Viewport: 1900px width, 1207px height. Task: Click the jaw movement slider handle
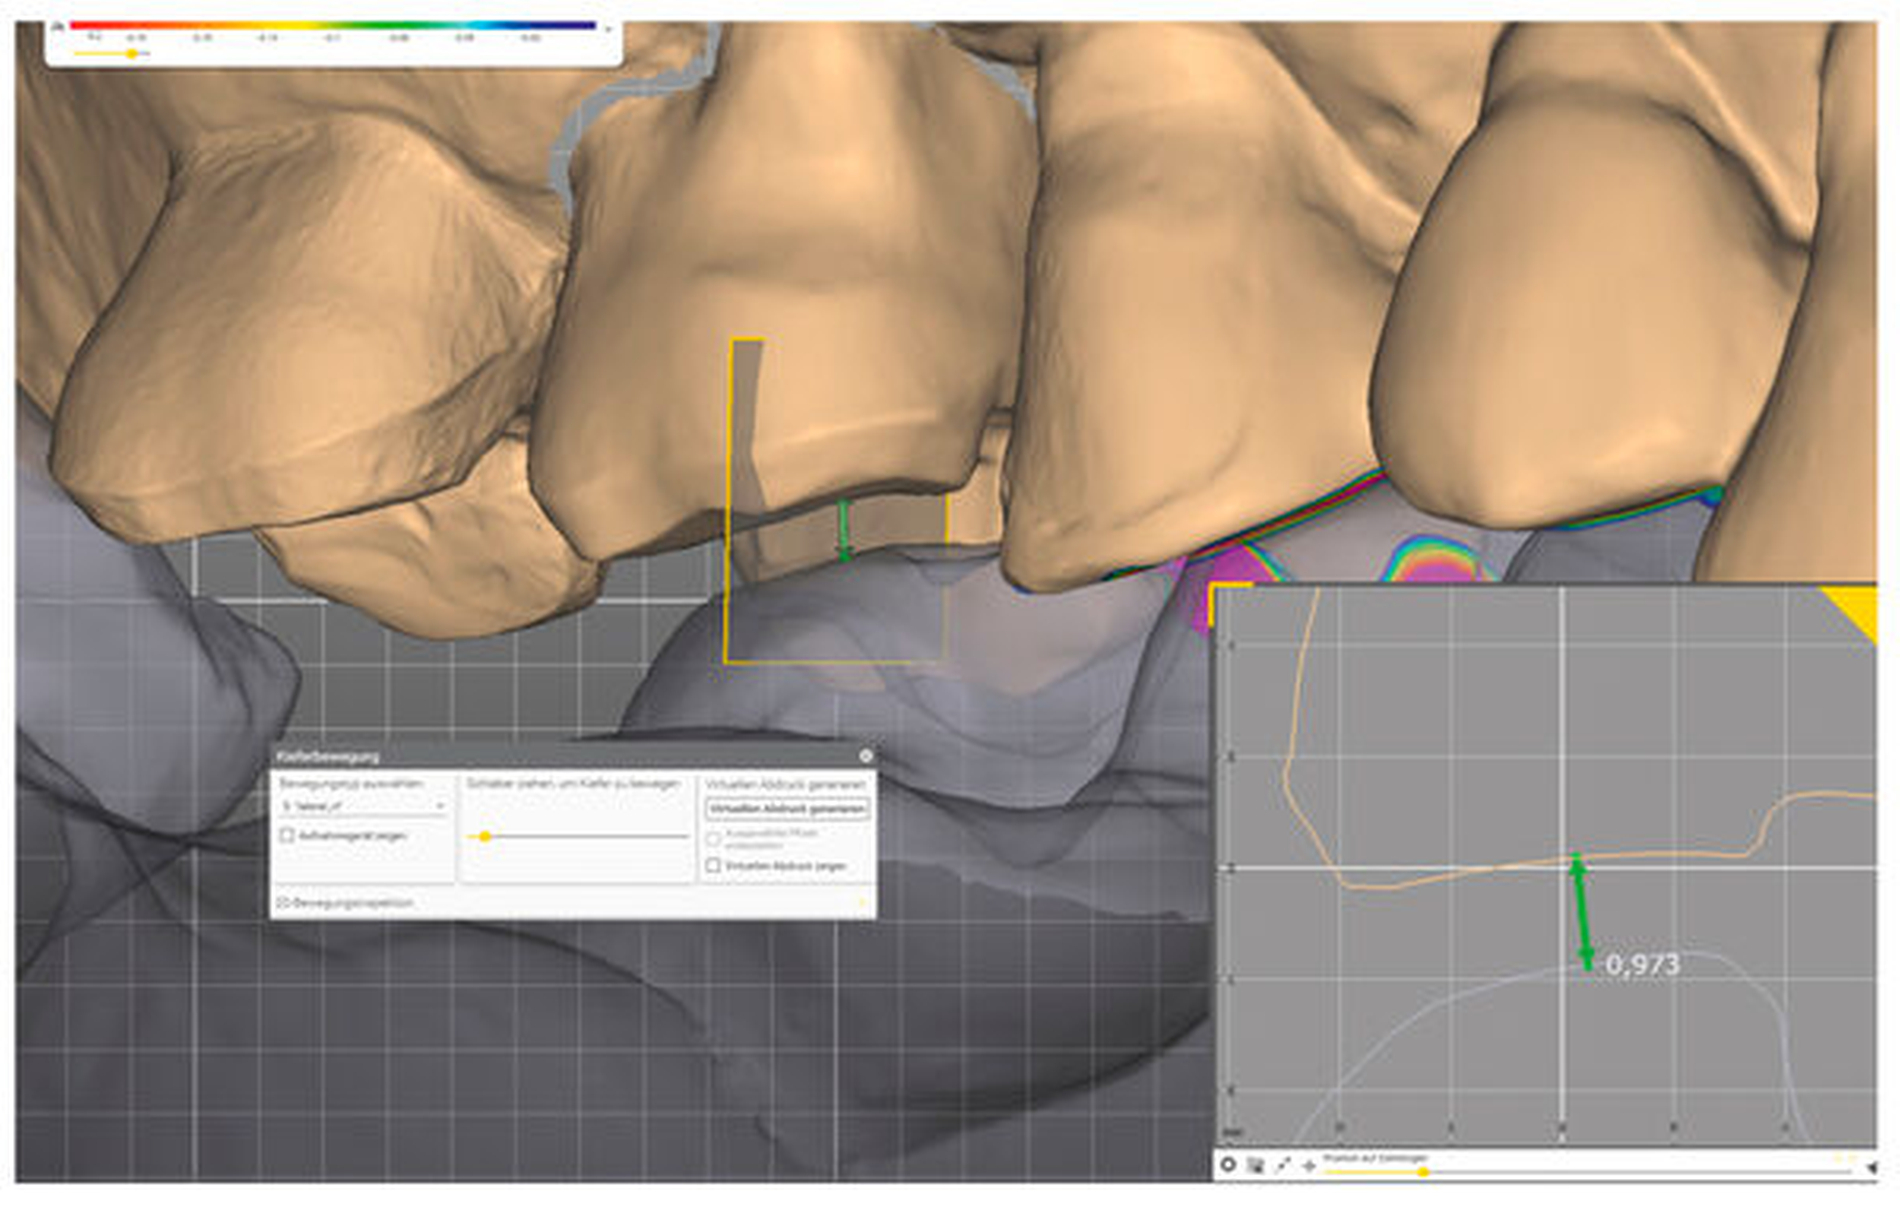click(x=485, y=836)
